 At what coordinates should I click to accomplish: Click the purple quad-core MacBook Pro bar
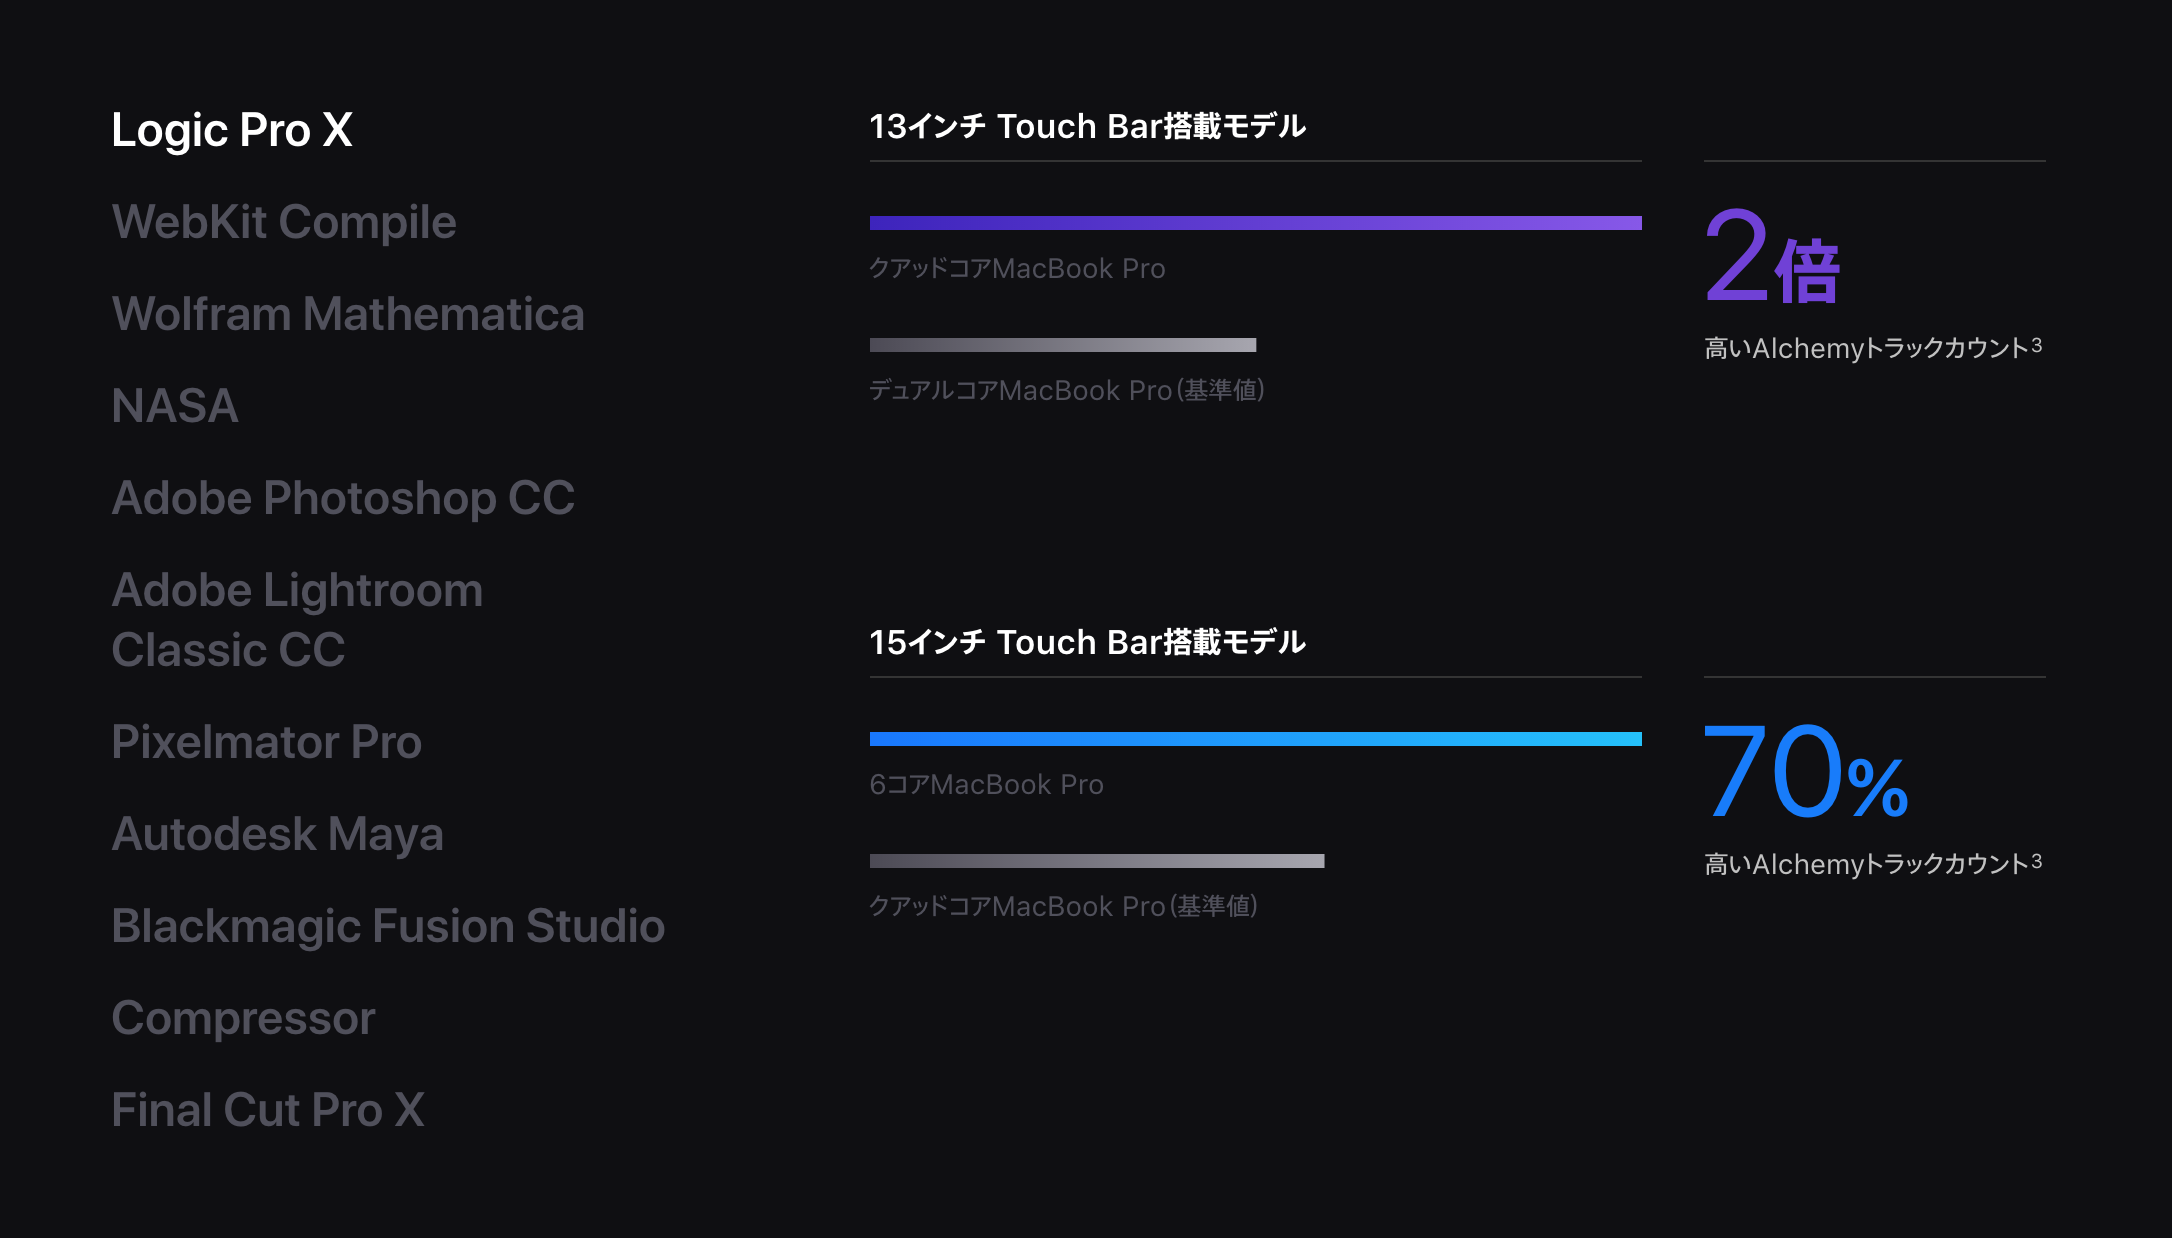point(1255,223)
